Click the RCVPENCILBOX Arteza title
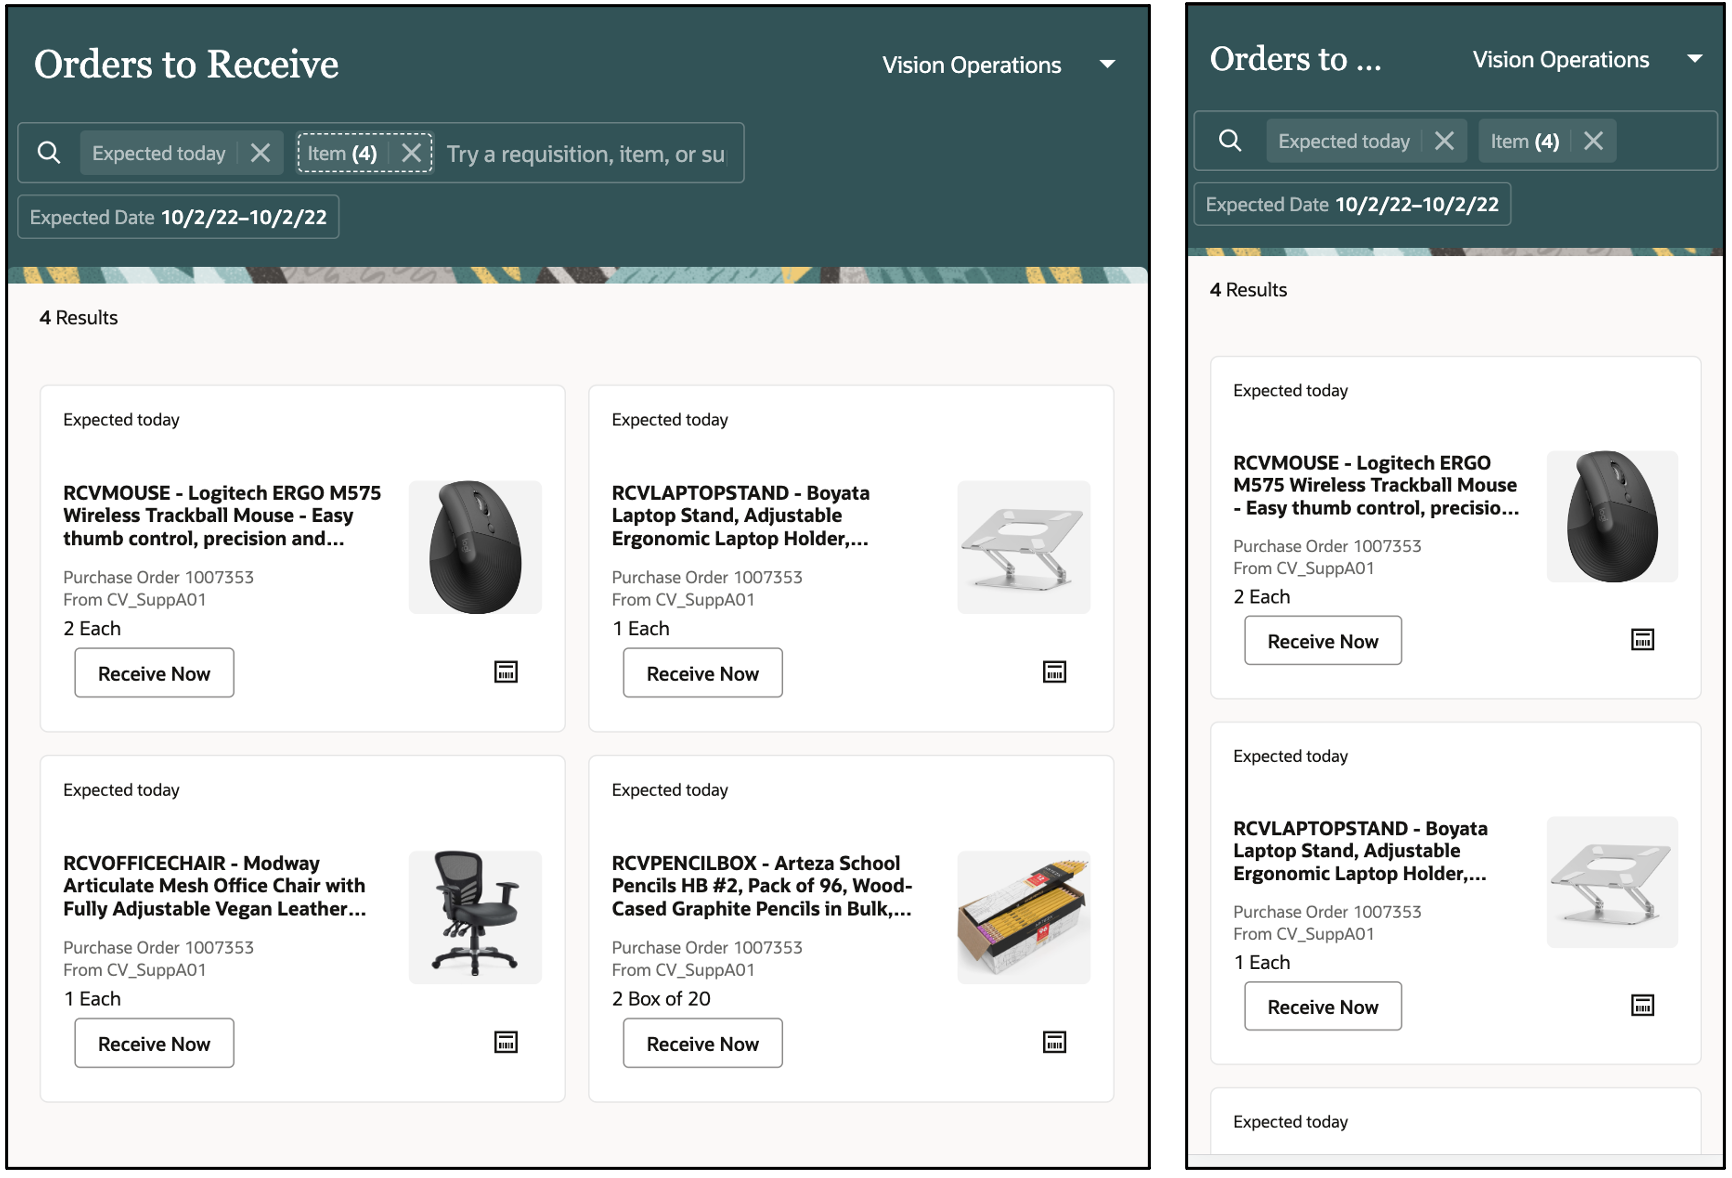Image resolution: width=1732 pixels, height=1178 pixels. click(x=762, y=885)
